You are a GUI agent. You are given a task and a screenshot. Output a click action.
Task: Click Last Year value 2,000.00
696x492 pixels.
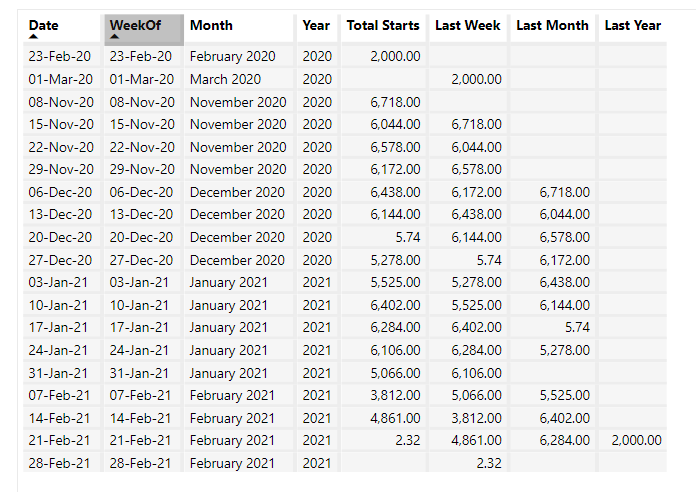pyautogui.click(x=637, y=440)
